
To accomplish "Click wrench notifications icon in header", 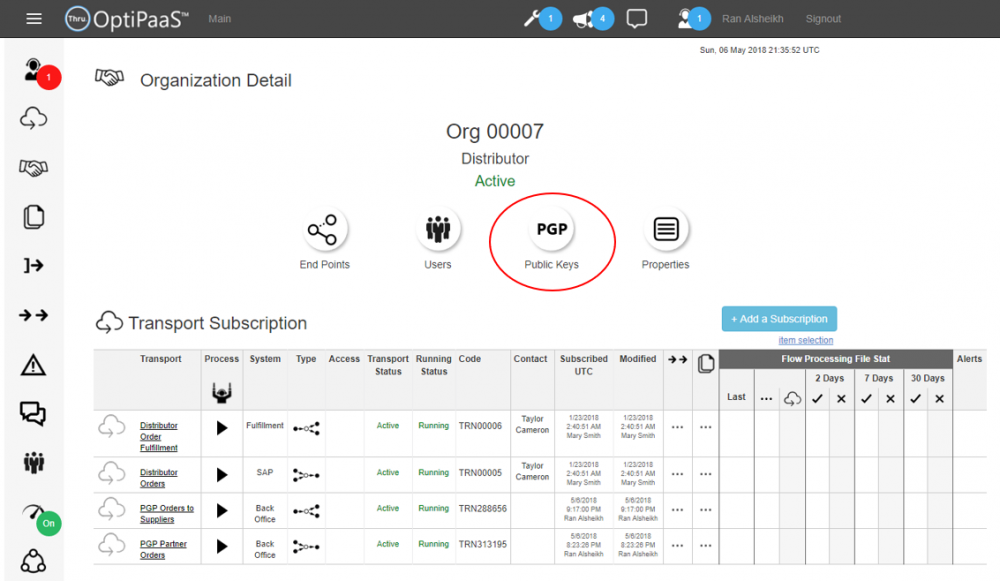I will [533, 19].
